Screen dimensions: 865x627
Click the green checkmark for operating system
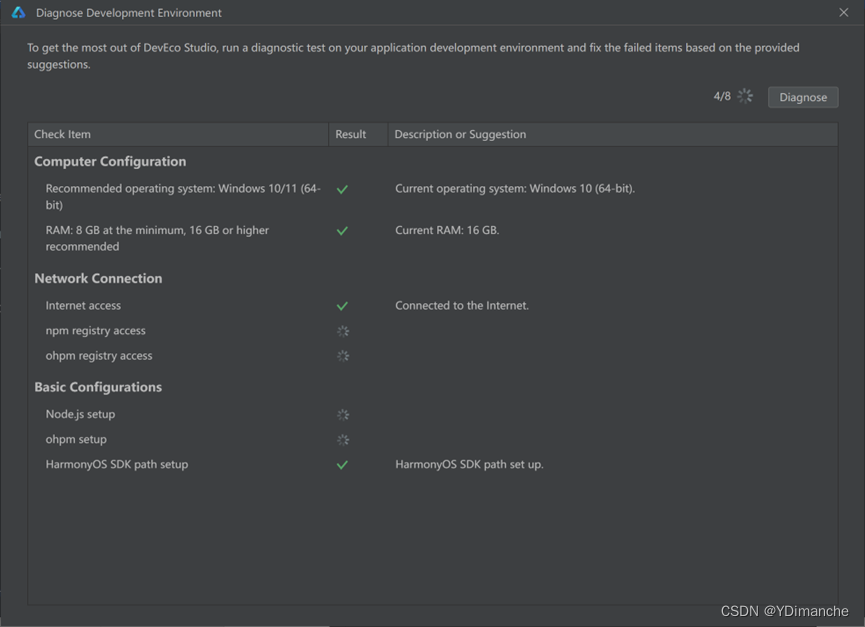pos(342,189)
